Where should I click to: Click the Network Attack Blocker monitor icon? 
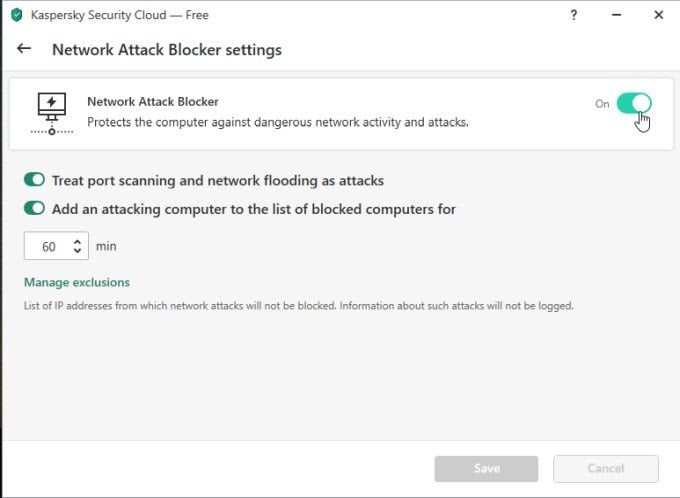51,112
